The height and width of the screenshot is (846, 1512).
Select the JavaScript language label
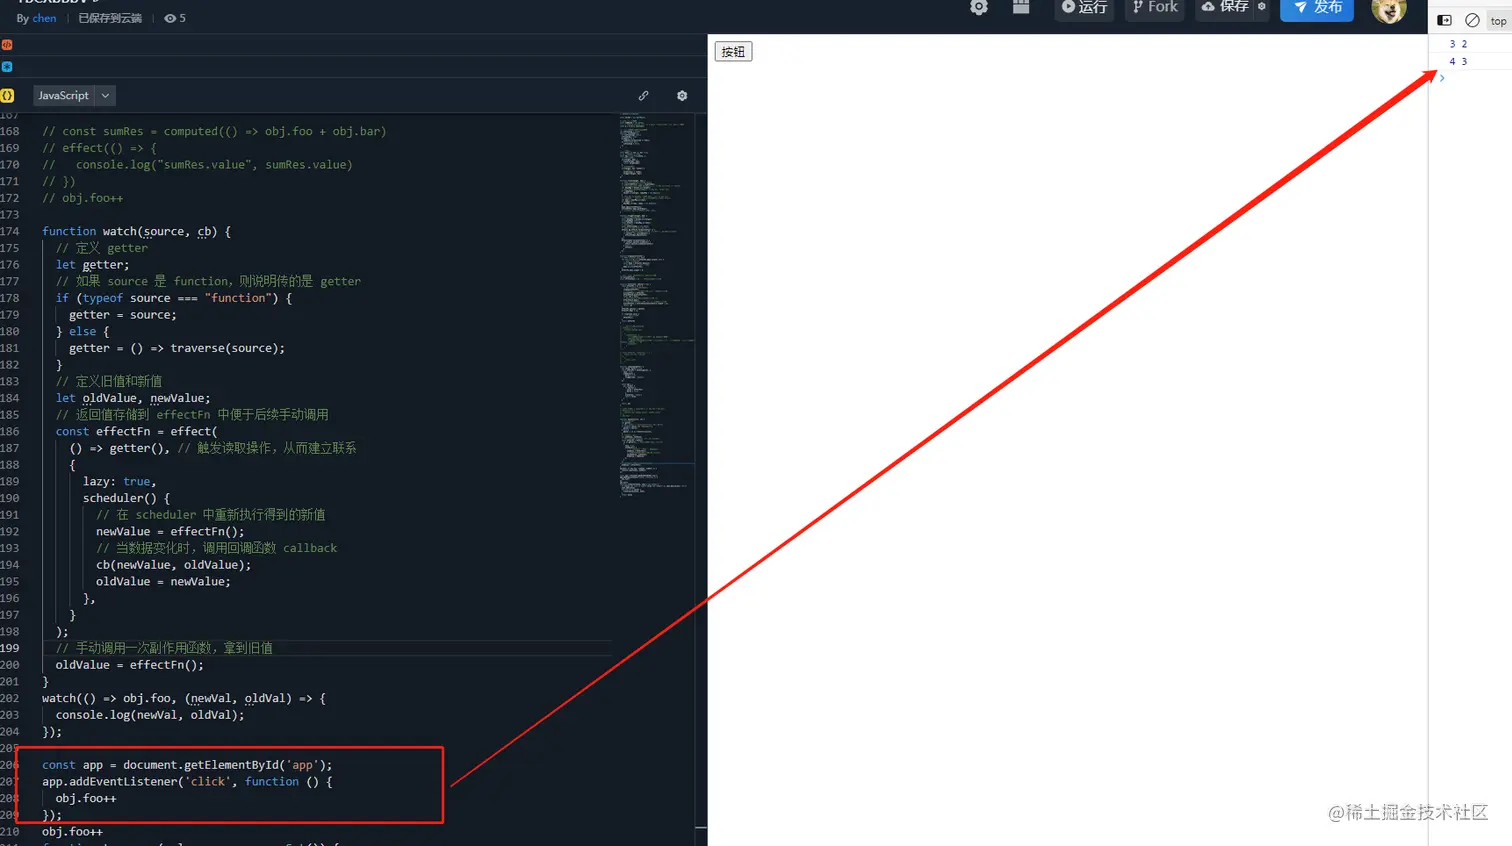pos(64,95)
